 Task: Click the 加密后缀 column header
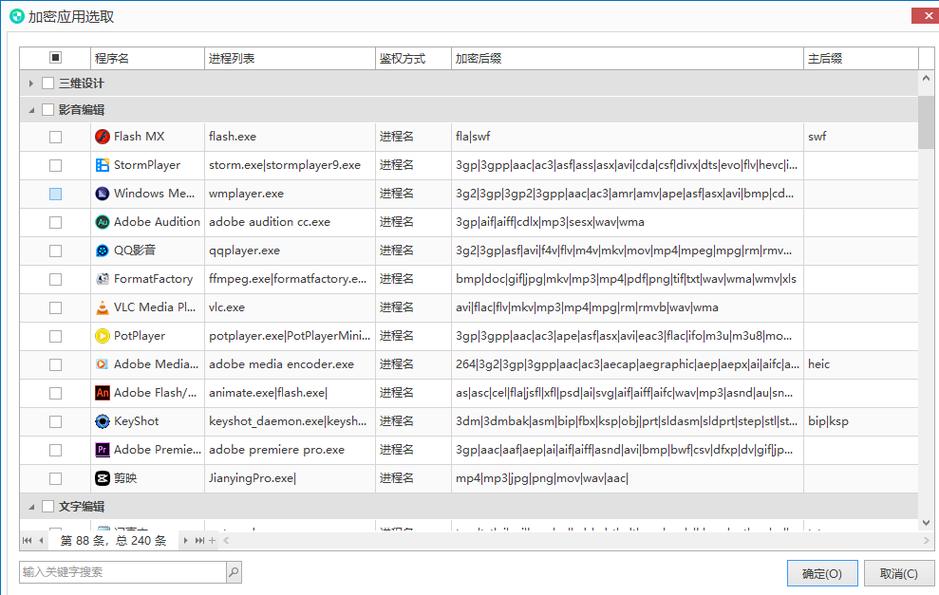click(x=626, y=59)
